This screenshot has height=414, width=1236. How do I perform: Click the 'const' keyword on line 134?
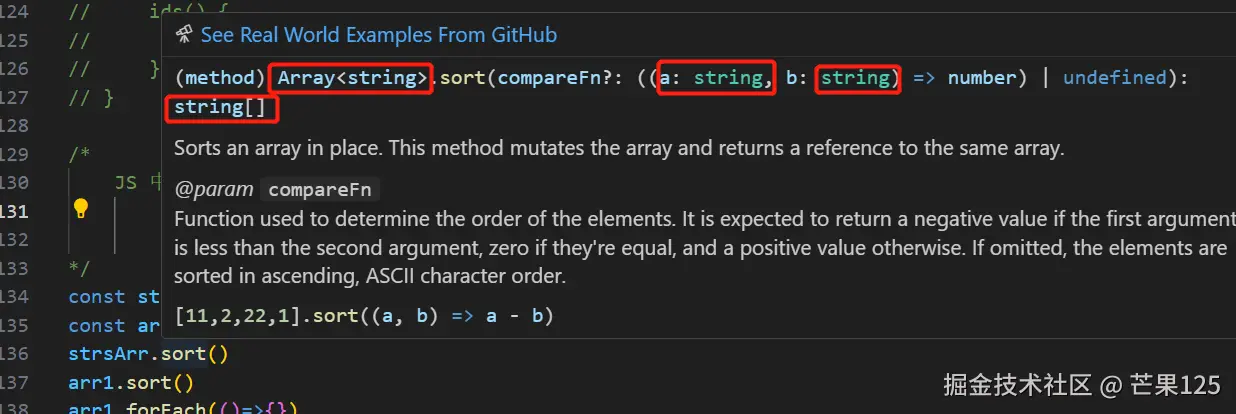click(96, 297)
